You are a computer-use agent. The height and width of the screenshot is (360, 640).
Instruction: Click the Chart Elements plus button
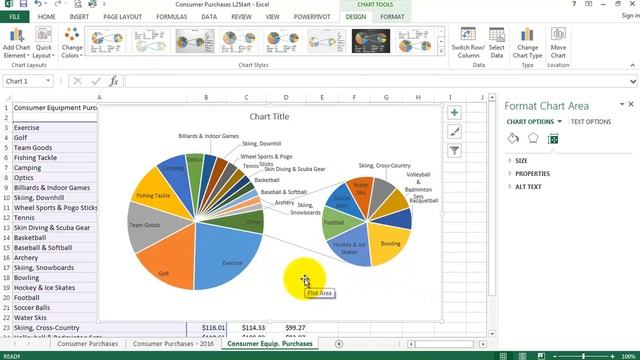coord(454,113)
